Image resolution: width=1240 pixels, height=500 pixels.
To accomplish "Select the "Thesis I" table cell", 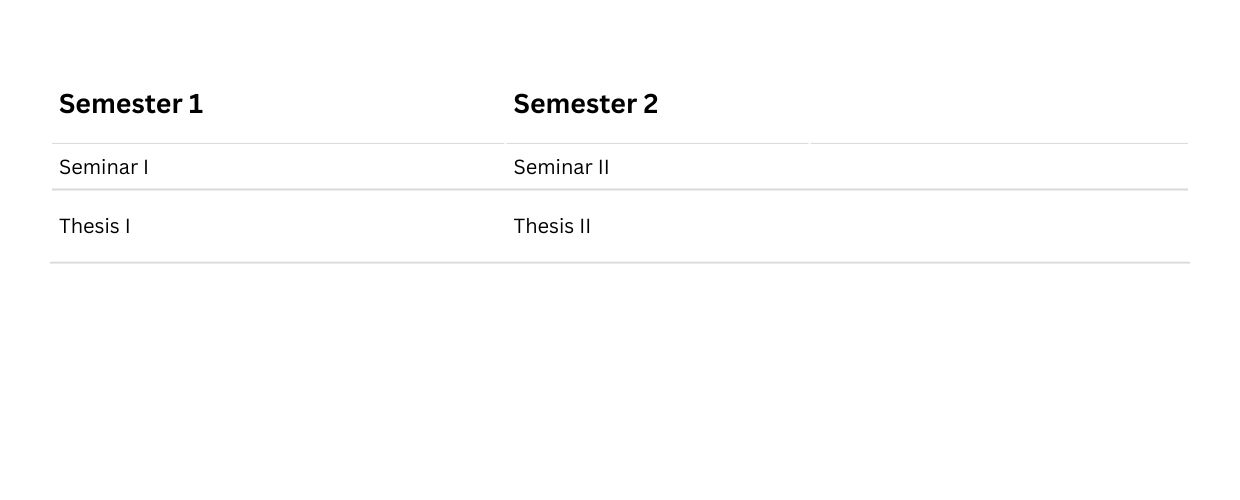I will (x=278, y=226).
